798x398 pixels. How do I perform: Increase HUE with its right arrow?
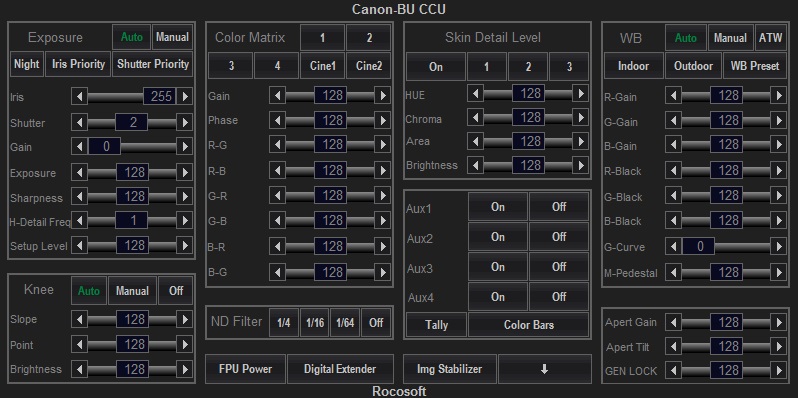coord(580,93)
